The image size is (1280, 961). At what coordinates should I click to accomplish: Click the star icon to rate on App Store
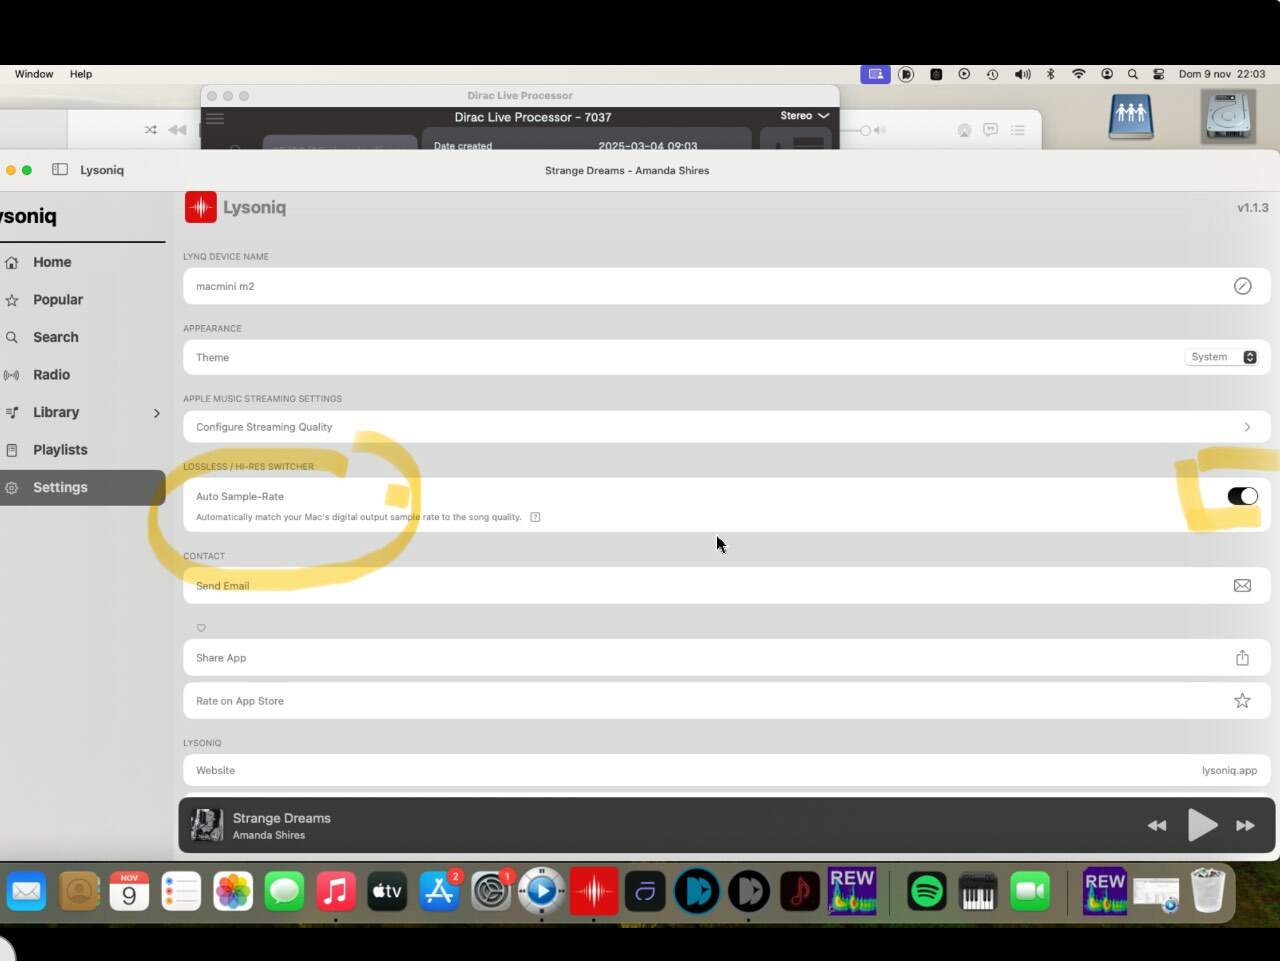tap(1242, 701)
